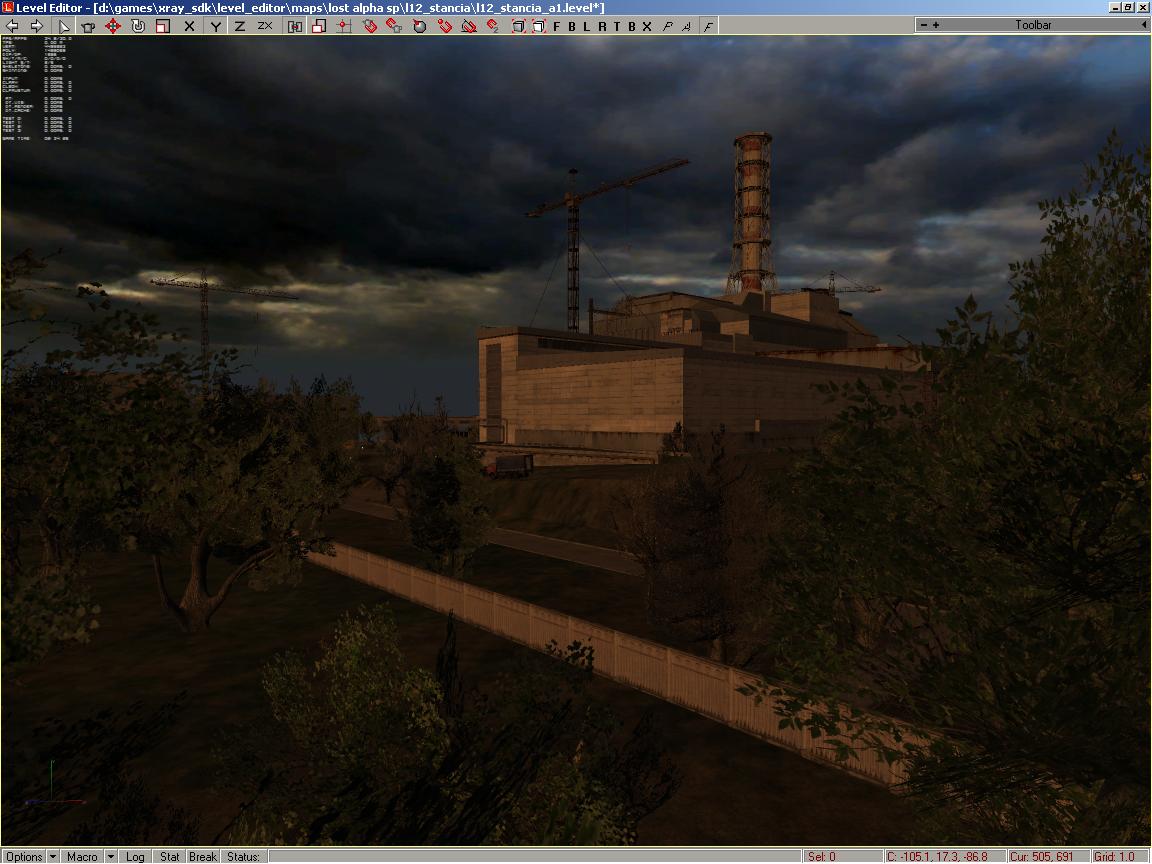Choose the Add object tool
The height and width of the screenshot is (864, 1152).
(88, 26)
